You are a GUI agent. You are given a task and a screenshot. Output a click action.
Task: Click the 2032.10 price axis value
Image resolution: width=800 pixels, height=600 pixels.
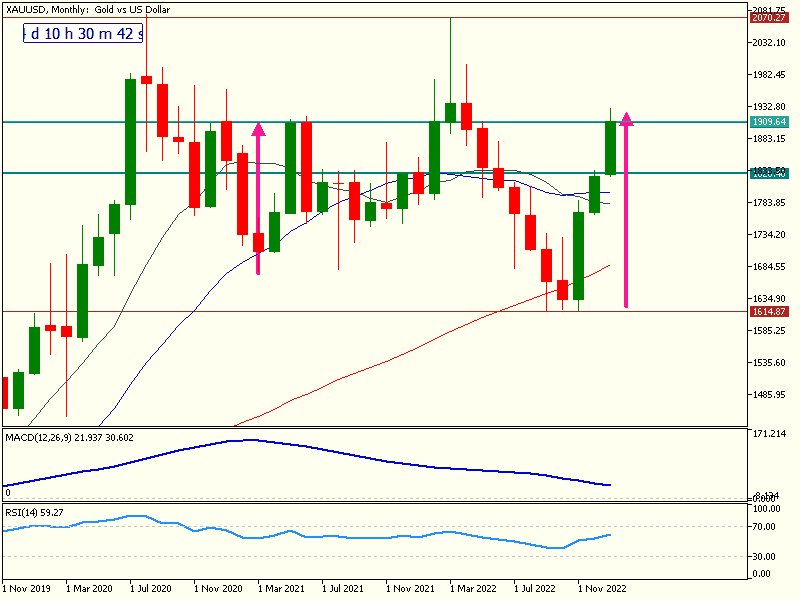pyautogui.click(x=772, y=43)
